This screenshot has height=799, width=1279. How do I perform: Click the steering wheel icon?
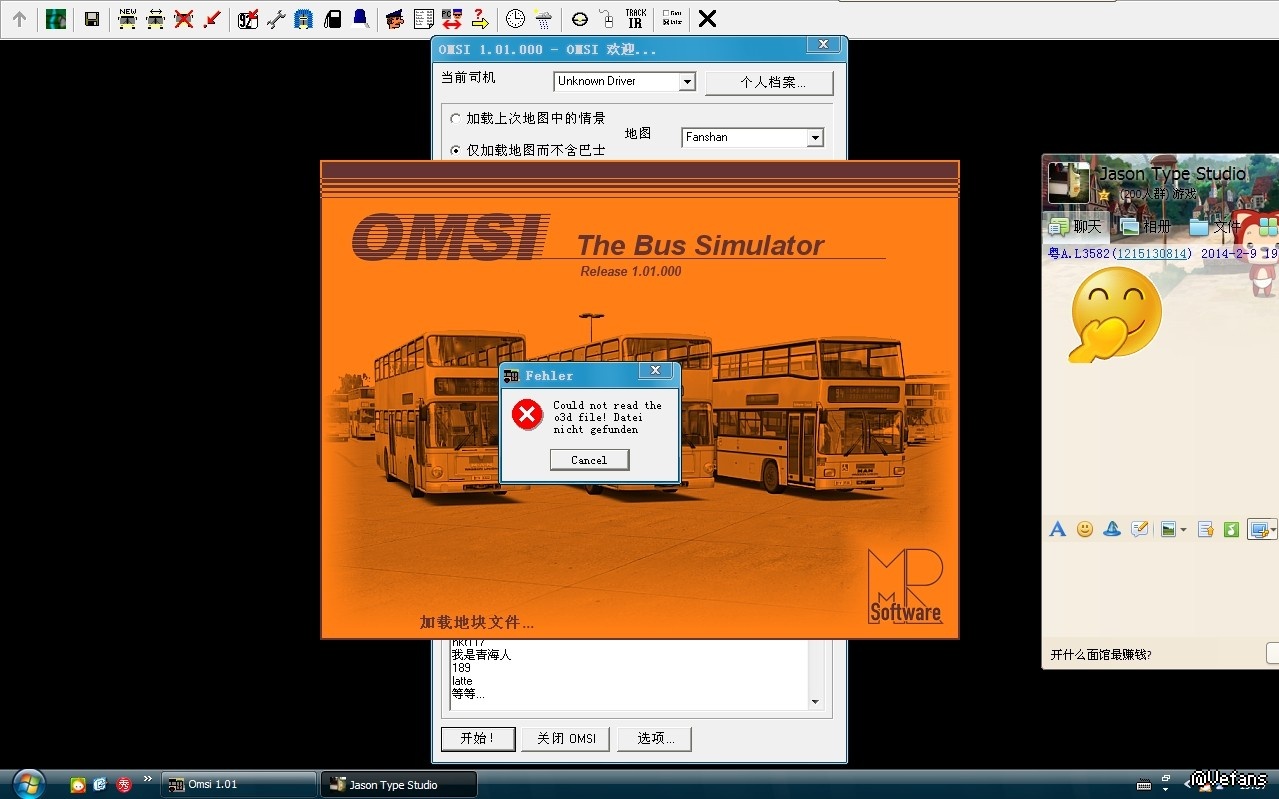(579, 19)
